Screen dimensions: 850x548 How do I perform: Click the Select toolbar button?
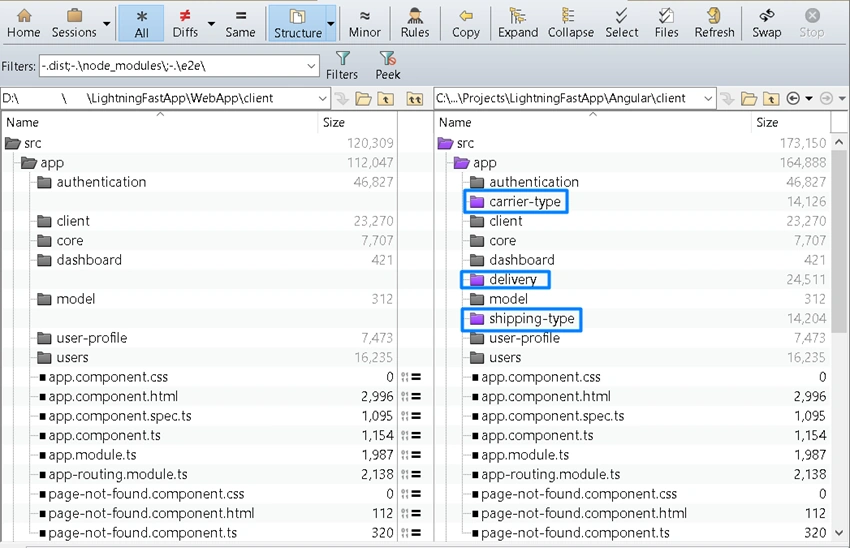tap(622, 23)
